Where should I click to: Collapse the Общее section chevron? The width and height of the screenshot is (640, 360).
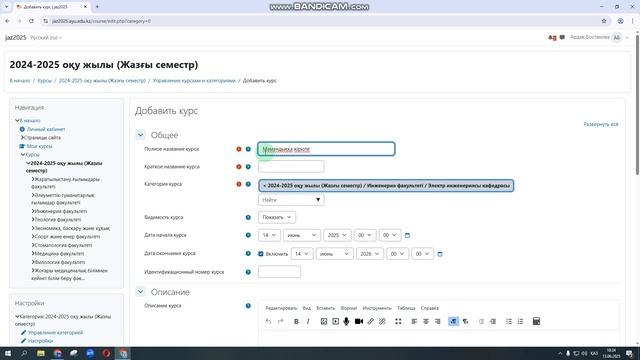pos(140,135)
